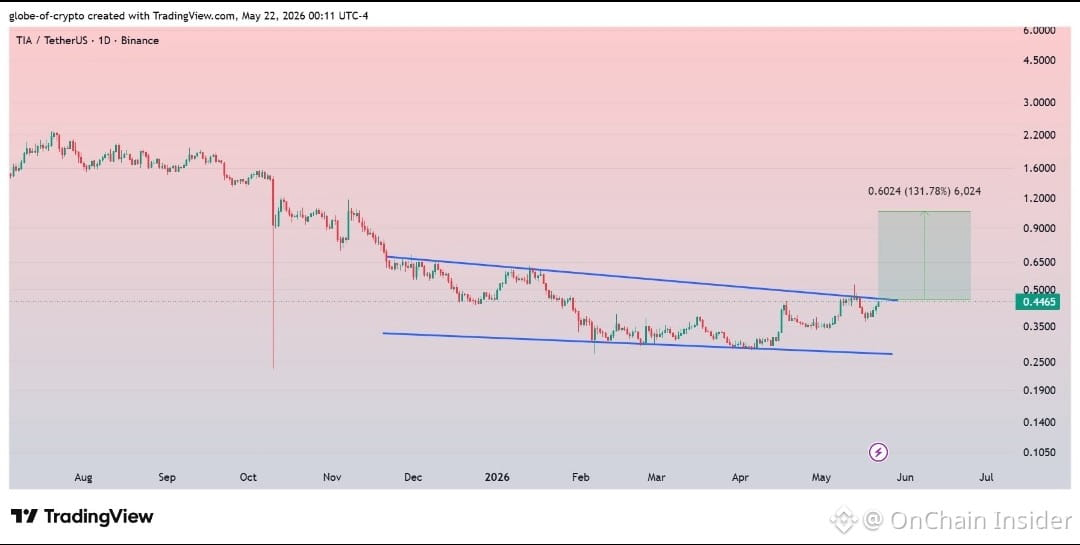Click the Jul label on time axis
The height and width of the screenshot is (545, 1080).
986,477
